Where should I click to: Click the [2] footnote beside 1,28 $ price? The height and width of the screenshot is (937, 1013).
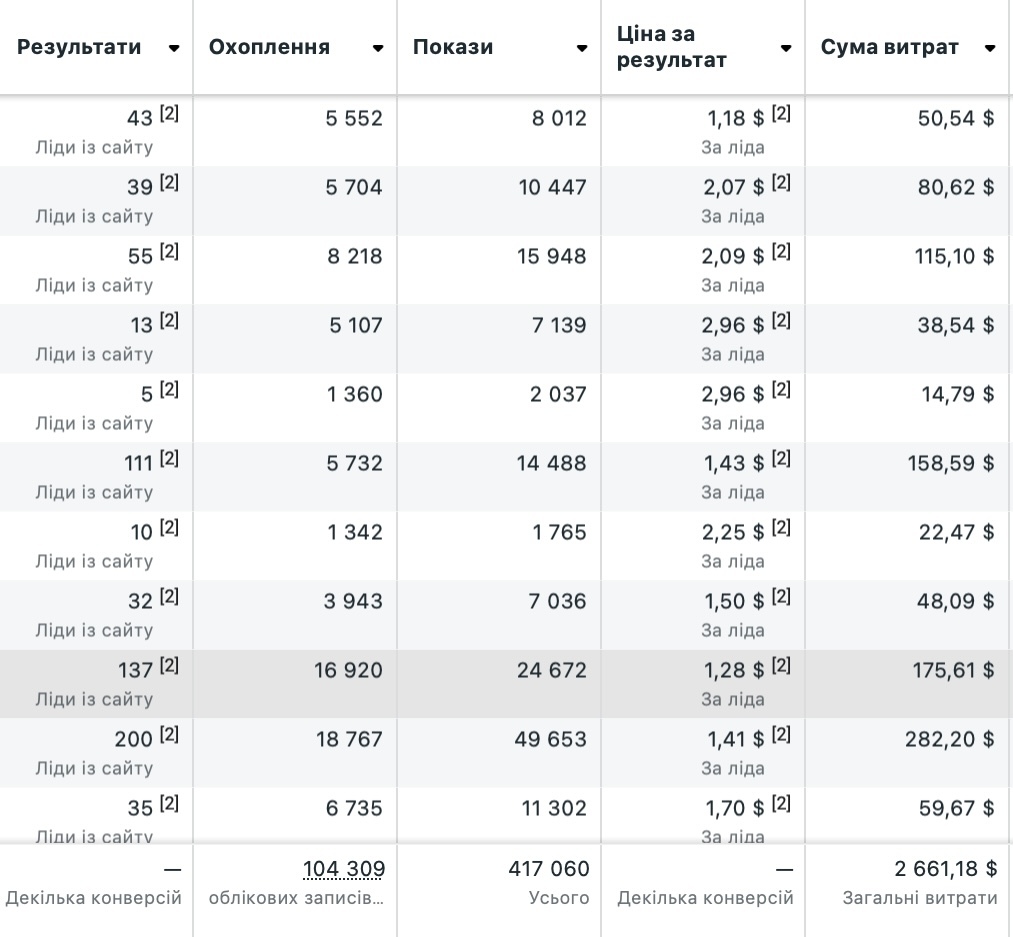click(781, 666)
